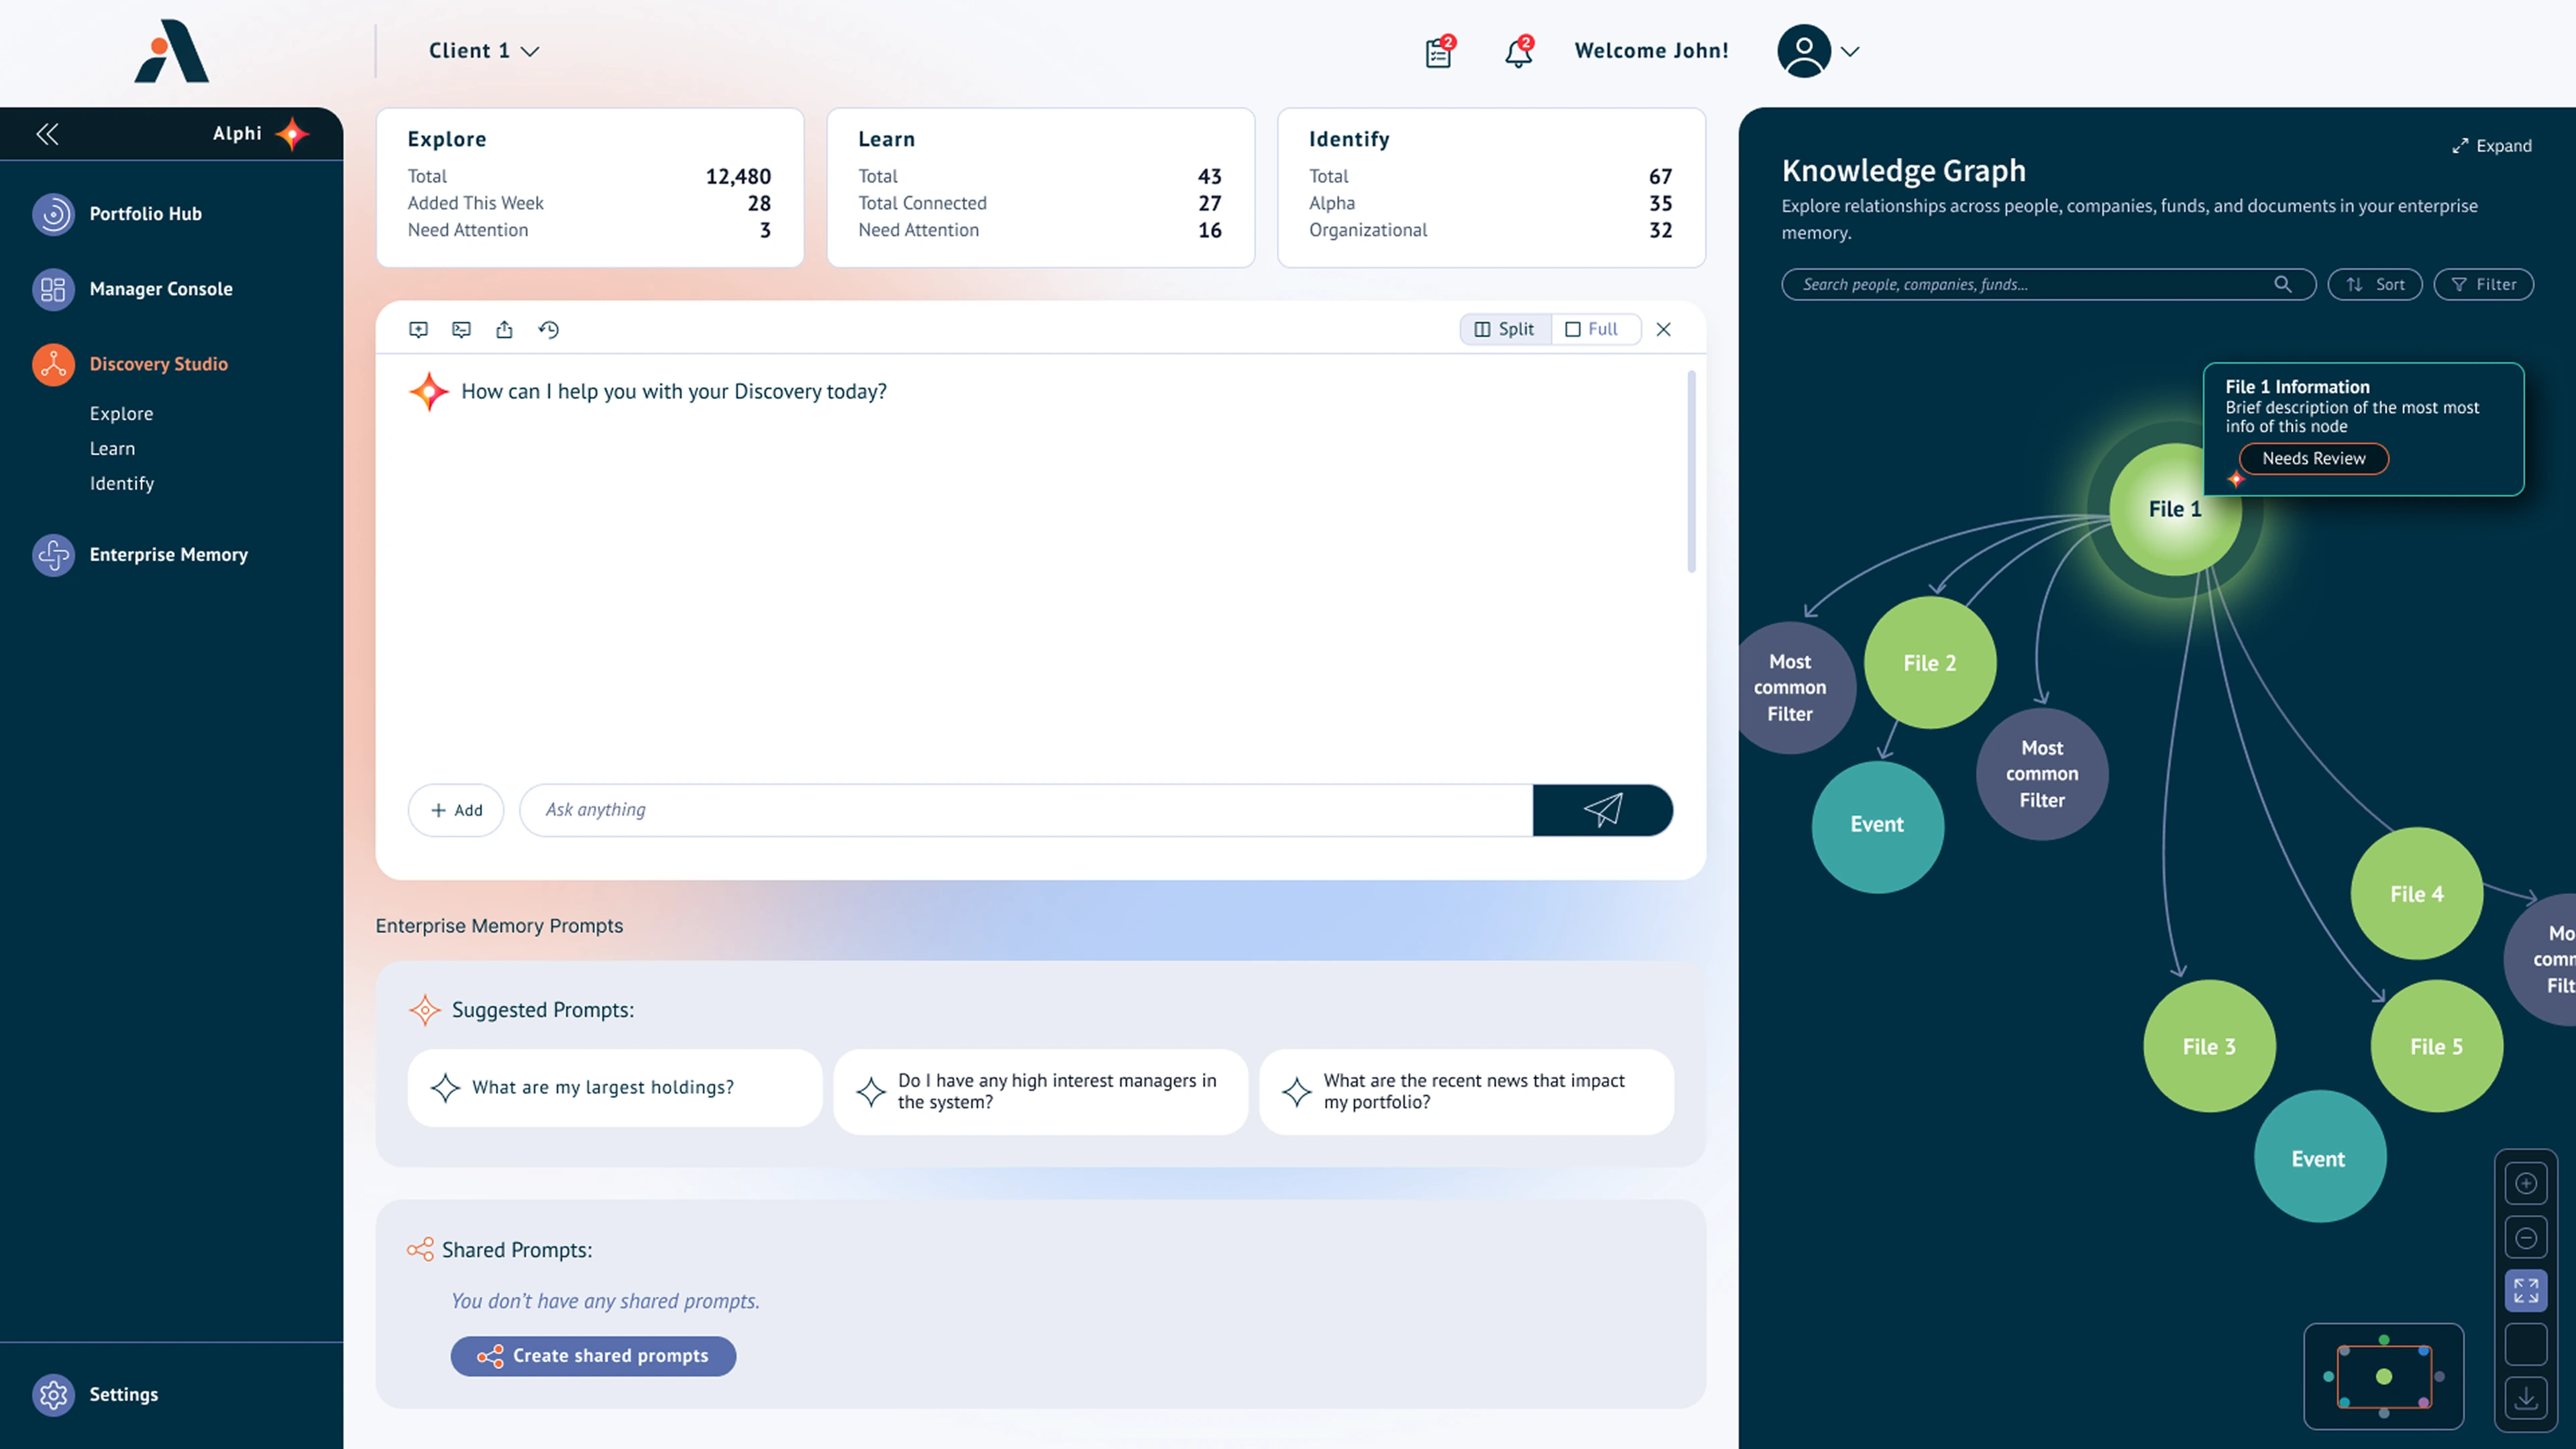Click the Ask anything input field
The height and width of the screenshot is (1449, 2576).
tap(1026, 810)
